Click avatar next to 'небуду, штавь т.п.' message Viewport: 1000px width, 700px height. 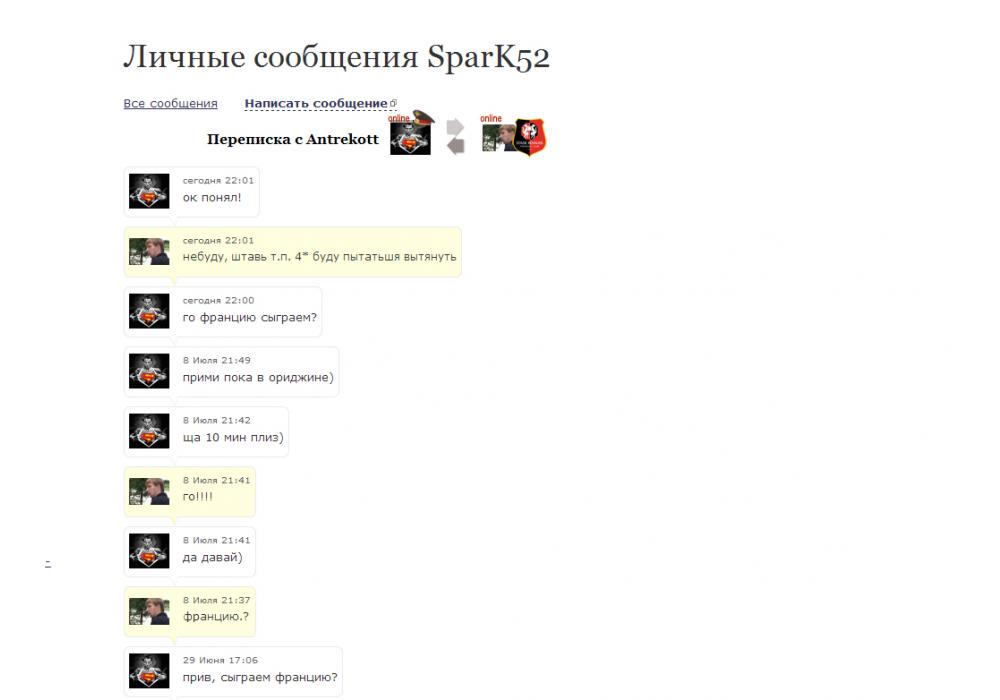(x=149, y=251)
